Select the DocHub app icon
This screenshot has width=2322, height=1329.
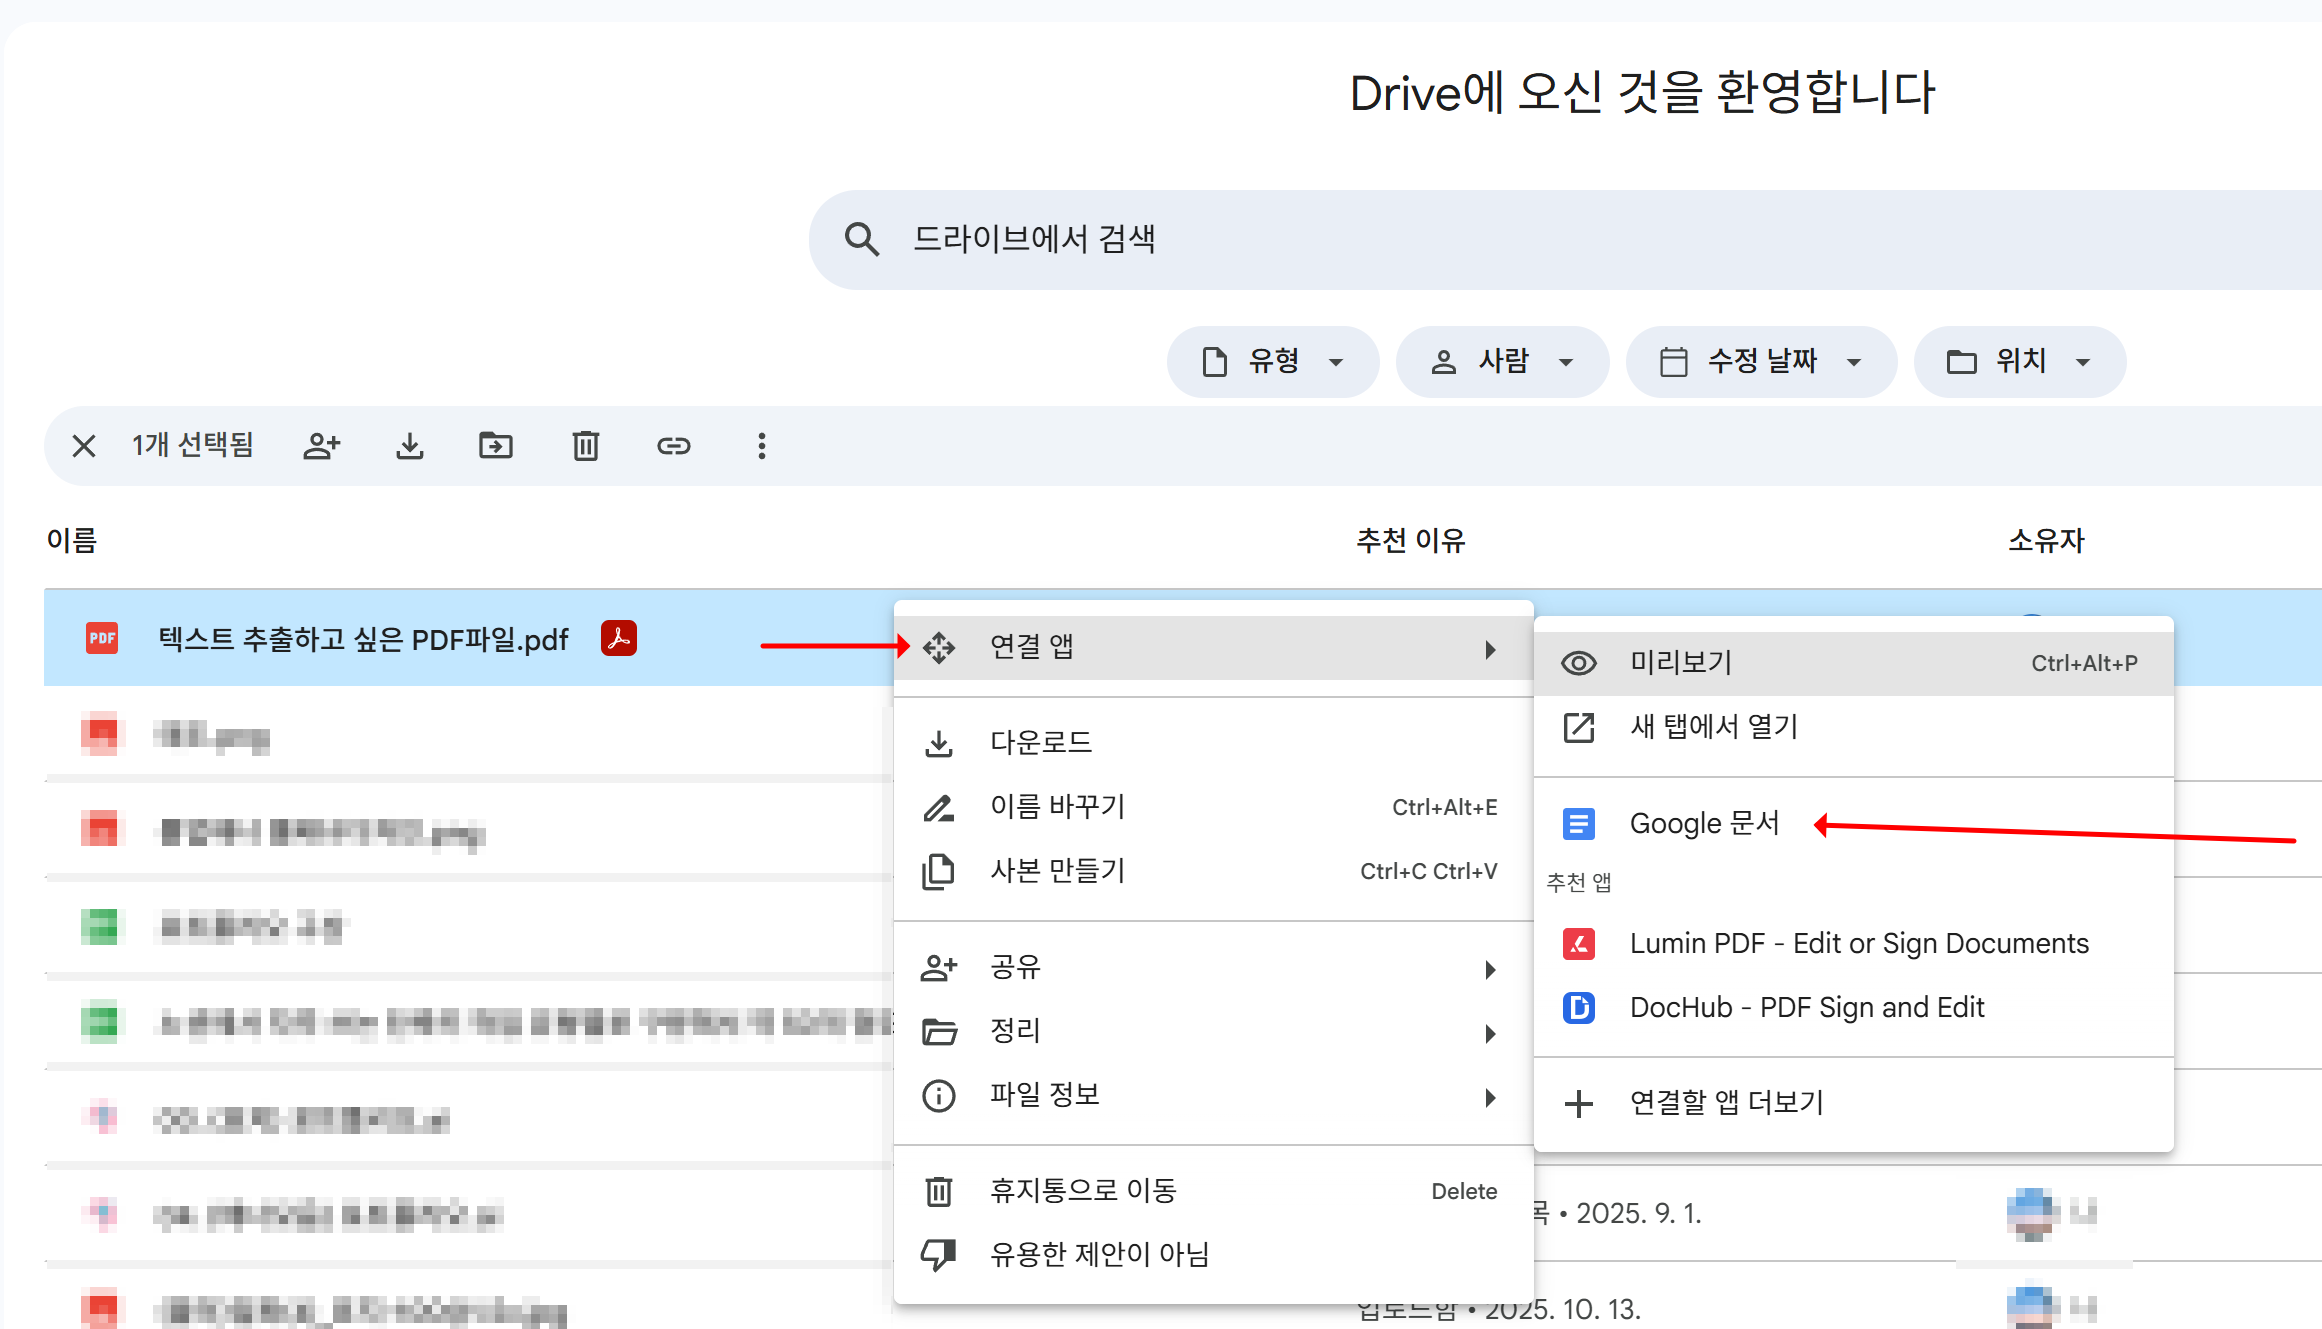point(1578,1008)
